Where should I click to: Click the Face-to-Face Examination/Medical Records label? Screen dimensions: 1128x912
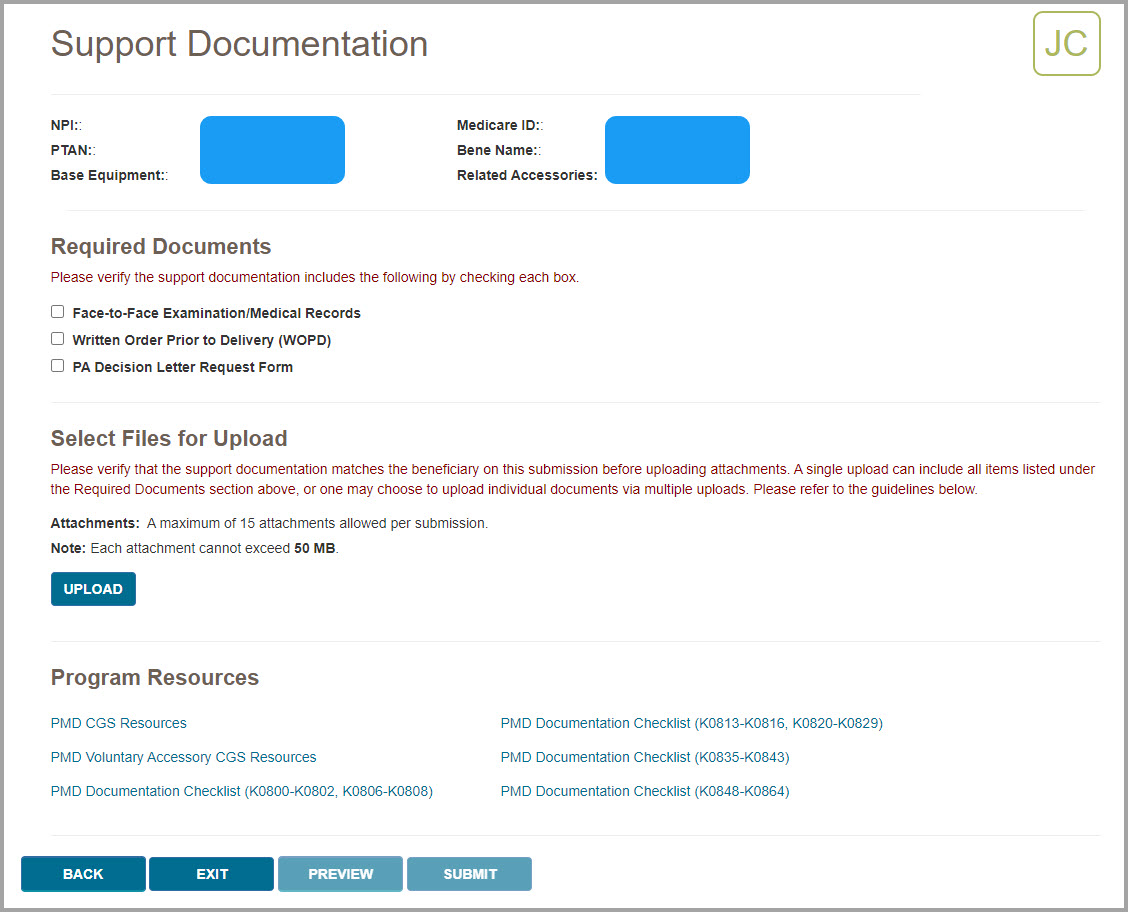pyautogui.click(x=215, y=312)
